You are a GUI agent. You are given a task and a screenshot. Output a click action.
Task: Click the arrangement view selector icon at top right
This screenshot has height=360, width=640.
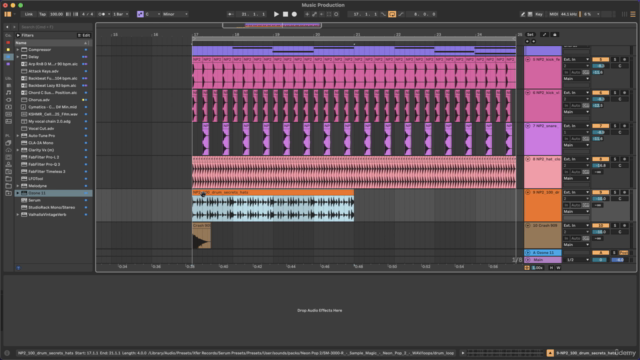(633, 14)
